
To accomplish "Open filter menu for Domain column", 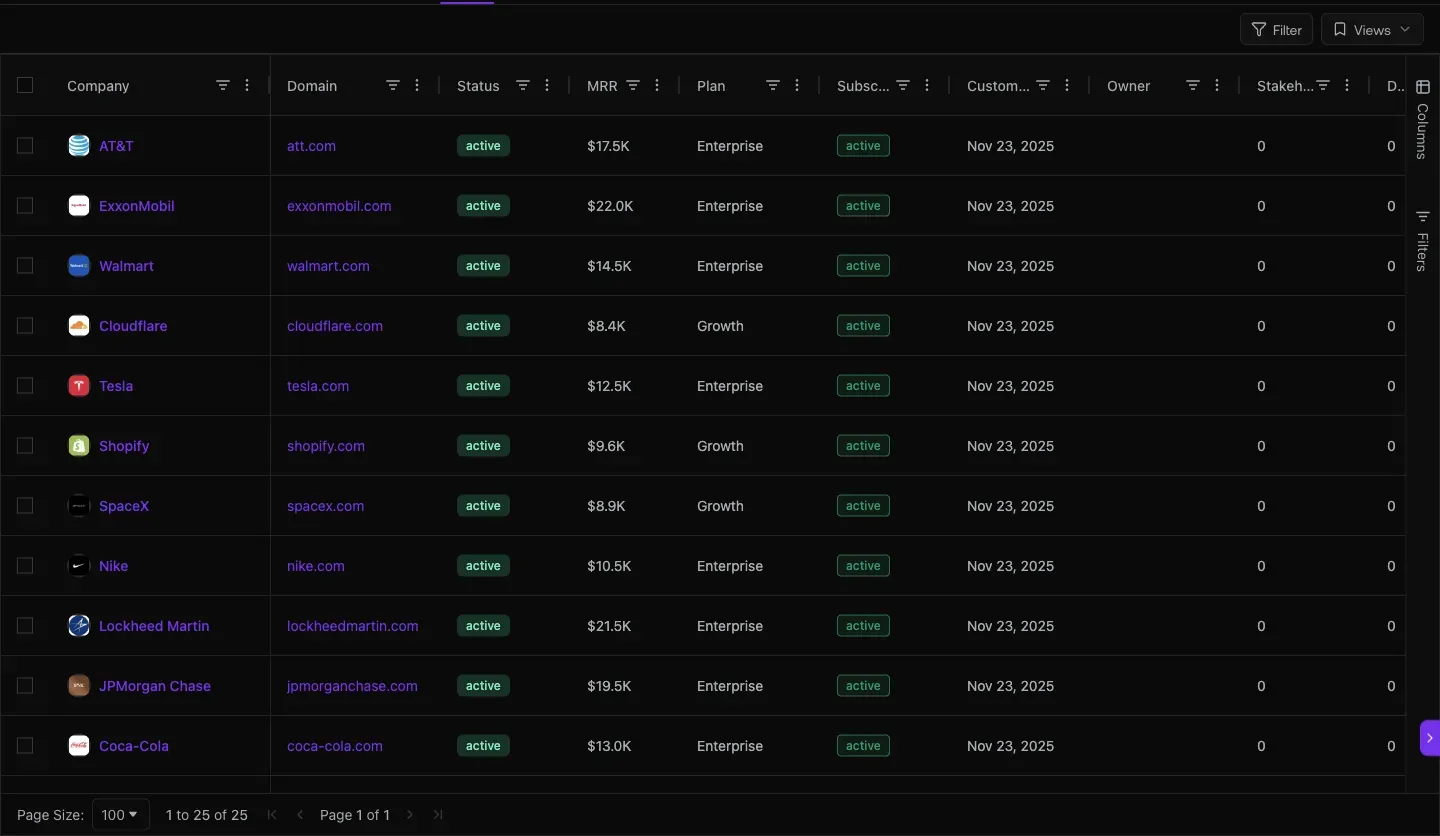I will click(393, 86).
